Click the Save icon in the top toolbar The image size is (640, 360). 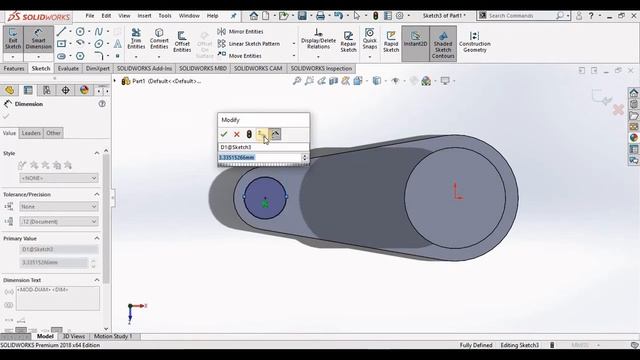pos(302,16)
